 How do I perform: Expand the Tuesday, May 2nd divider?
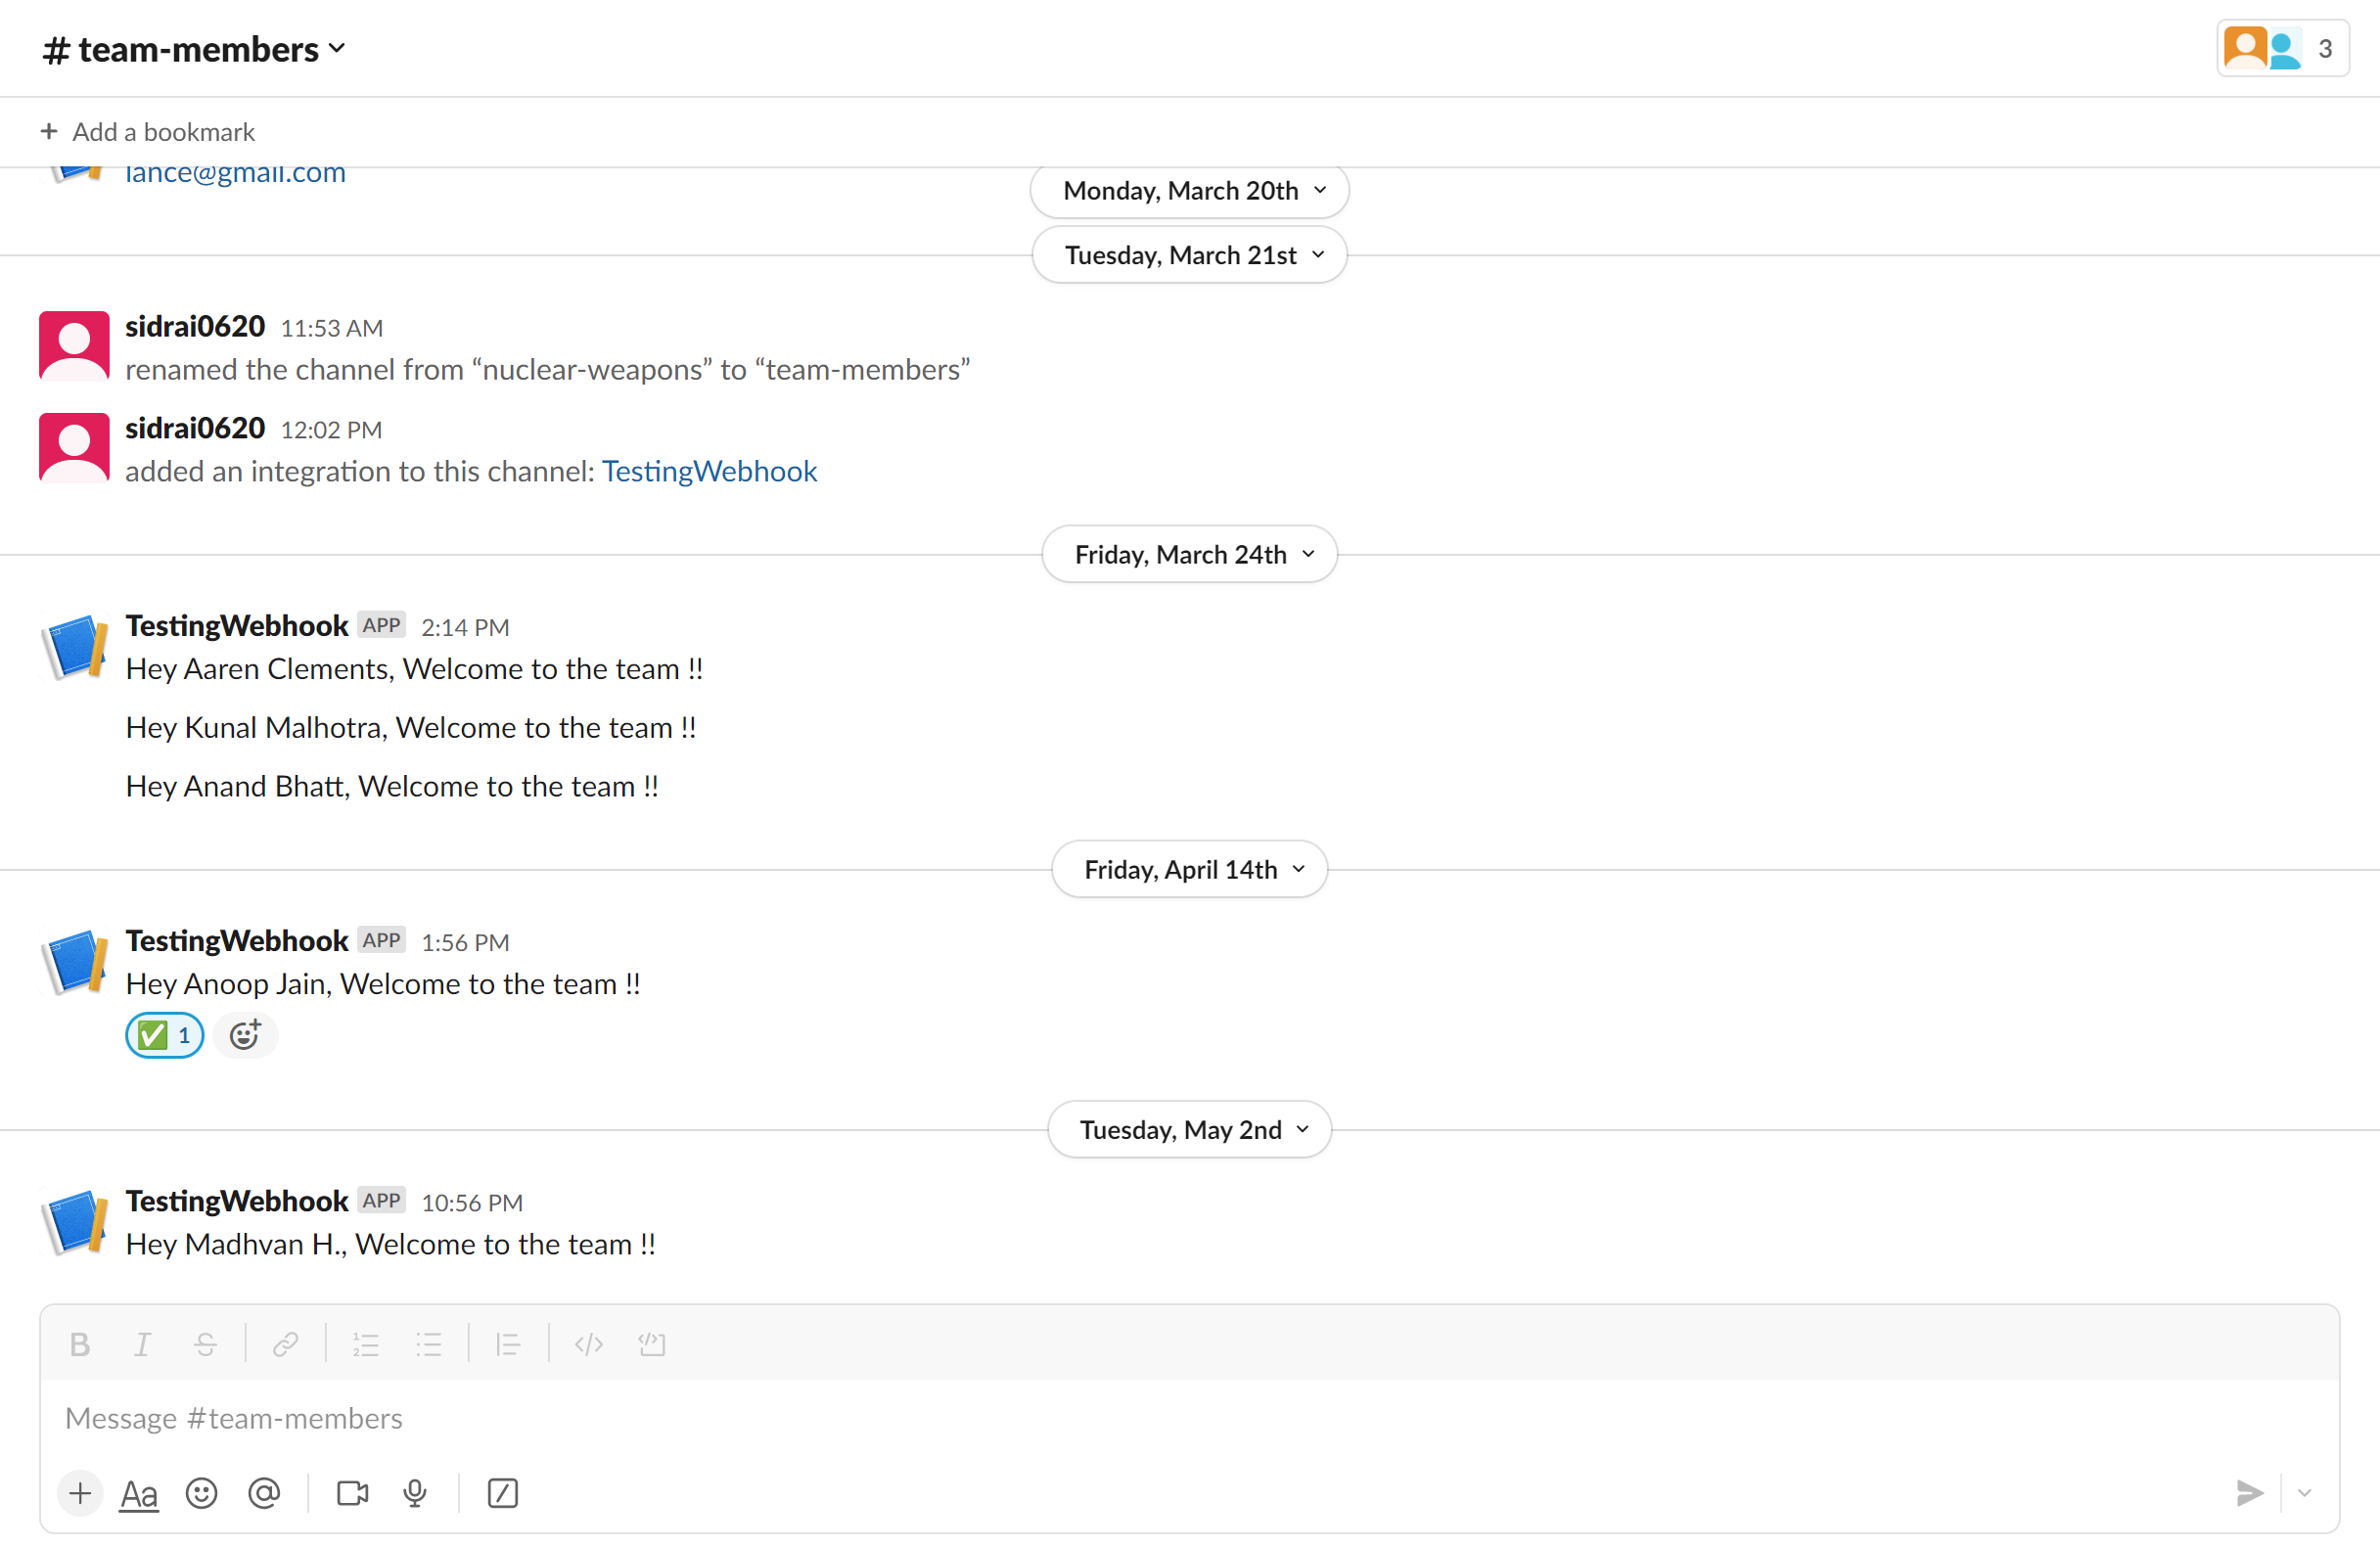point(1189,1129)
